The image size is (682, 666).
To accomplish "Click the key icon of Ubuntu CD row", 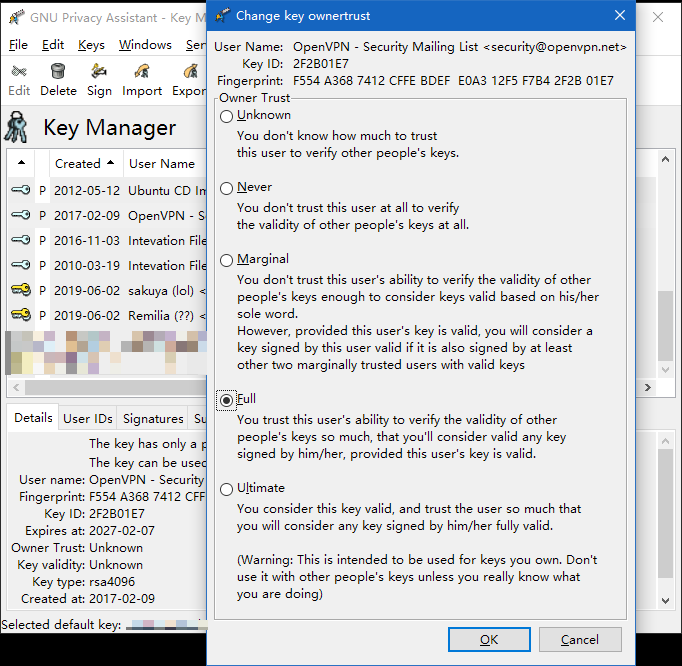I will click(x=20, y=190).
